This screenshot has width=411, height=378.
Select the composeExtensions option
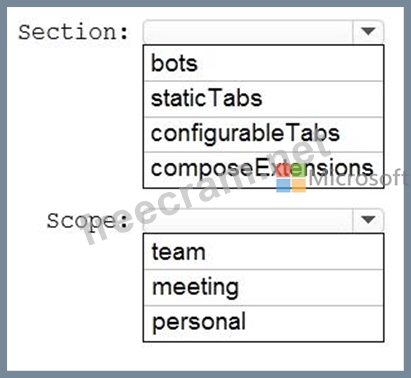pyautogui.click(x=263, y=170)
